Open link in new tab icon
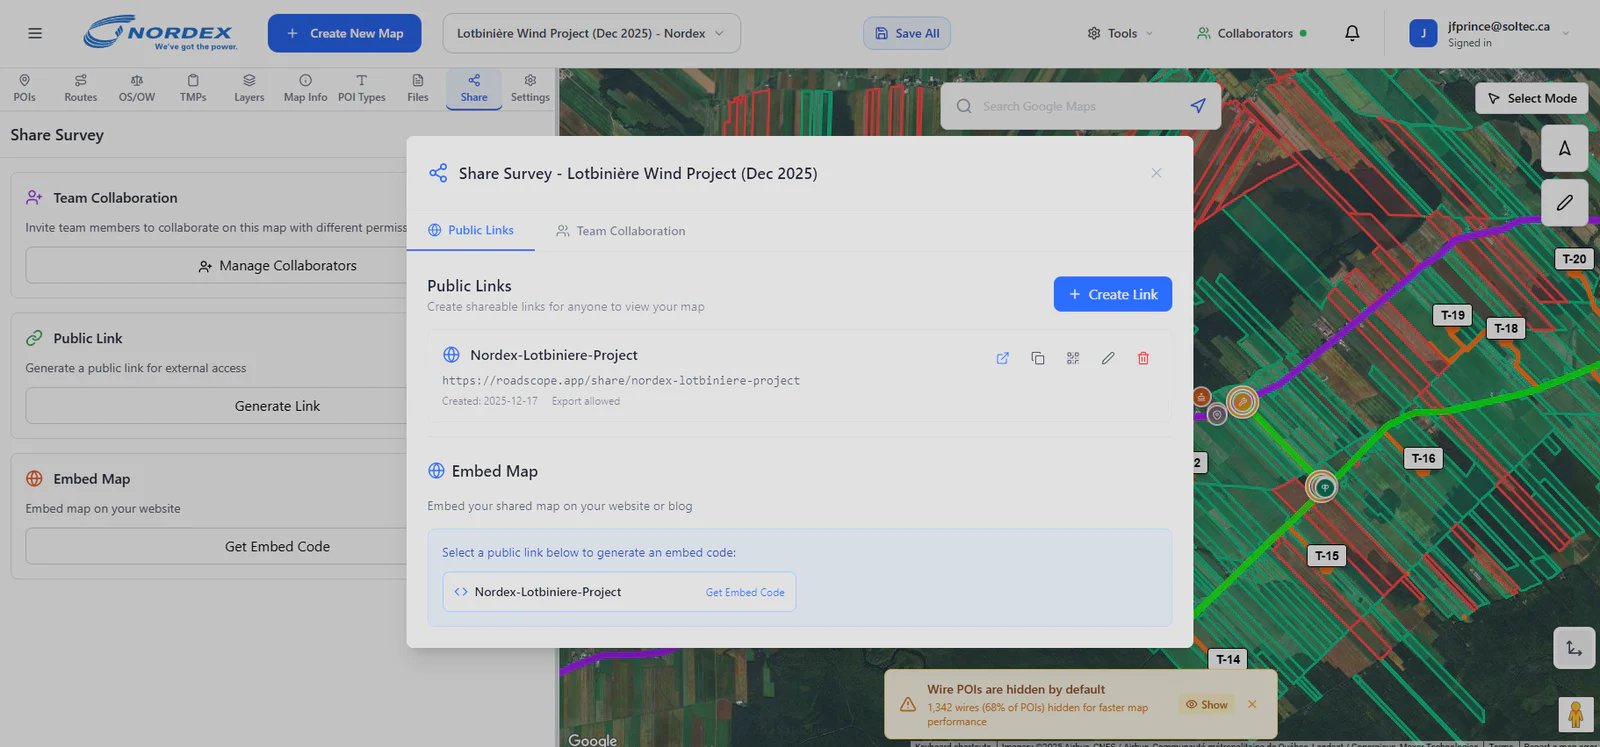The width and height of the screenshot is (1600, 747). coord(1003,358)
